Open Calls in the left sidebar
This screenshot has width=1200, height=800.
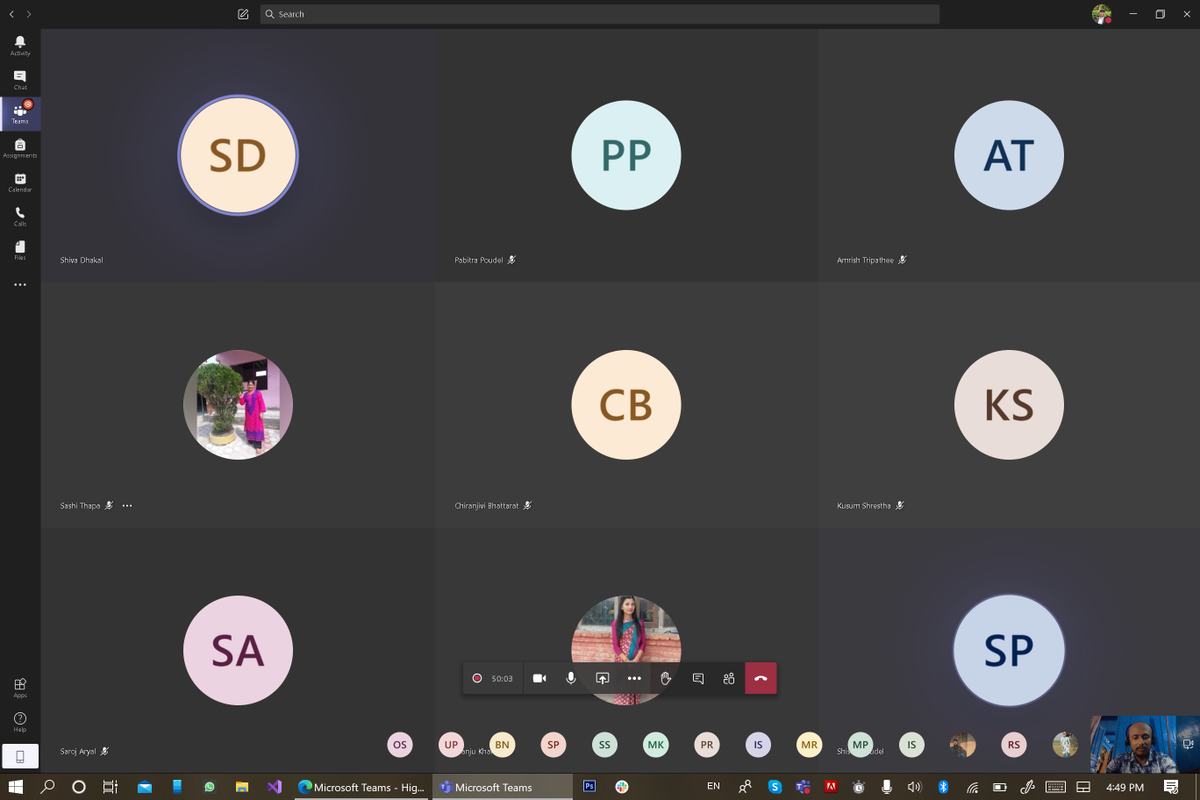(x=20, y=216)
